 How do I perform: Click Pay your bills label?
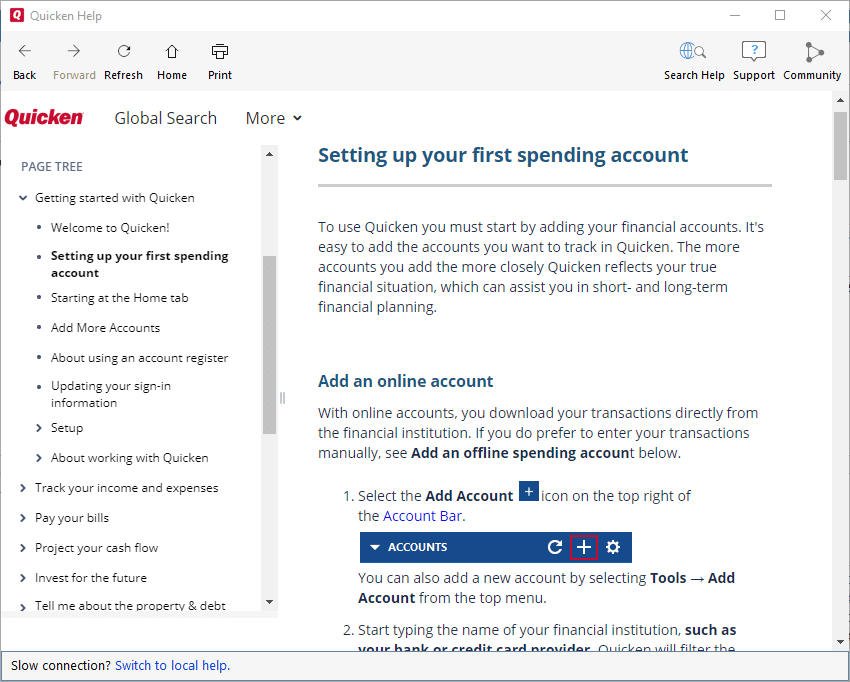tap(72, 518)
